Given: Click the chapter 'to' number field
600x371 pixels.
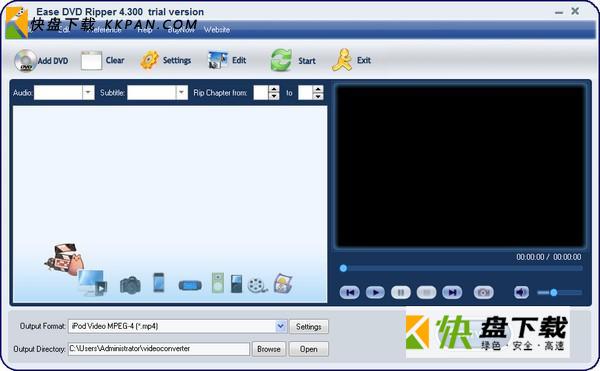Looking at the screenshot, I should (x=305, y=93).
